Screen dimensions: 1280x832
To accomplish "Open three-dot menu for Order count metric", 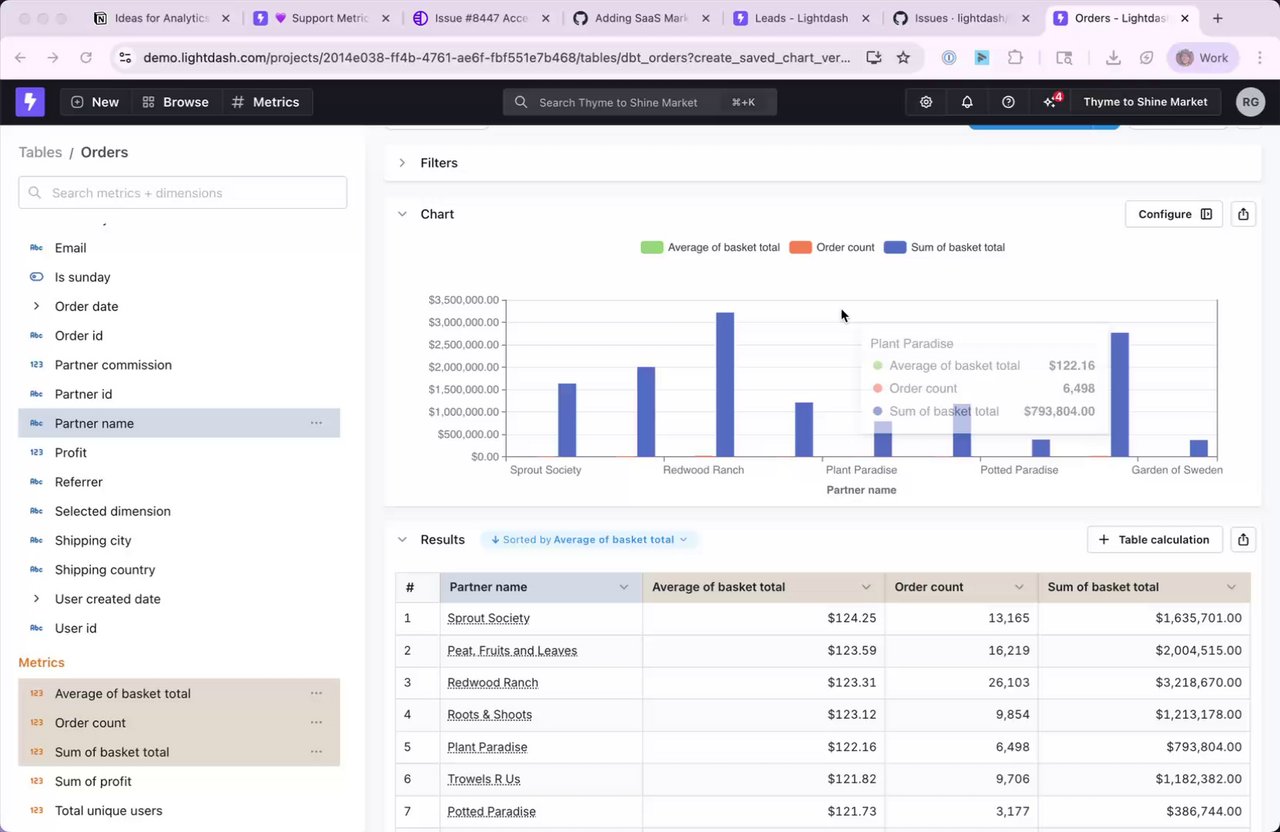I will 316,722.
